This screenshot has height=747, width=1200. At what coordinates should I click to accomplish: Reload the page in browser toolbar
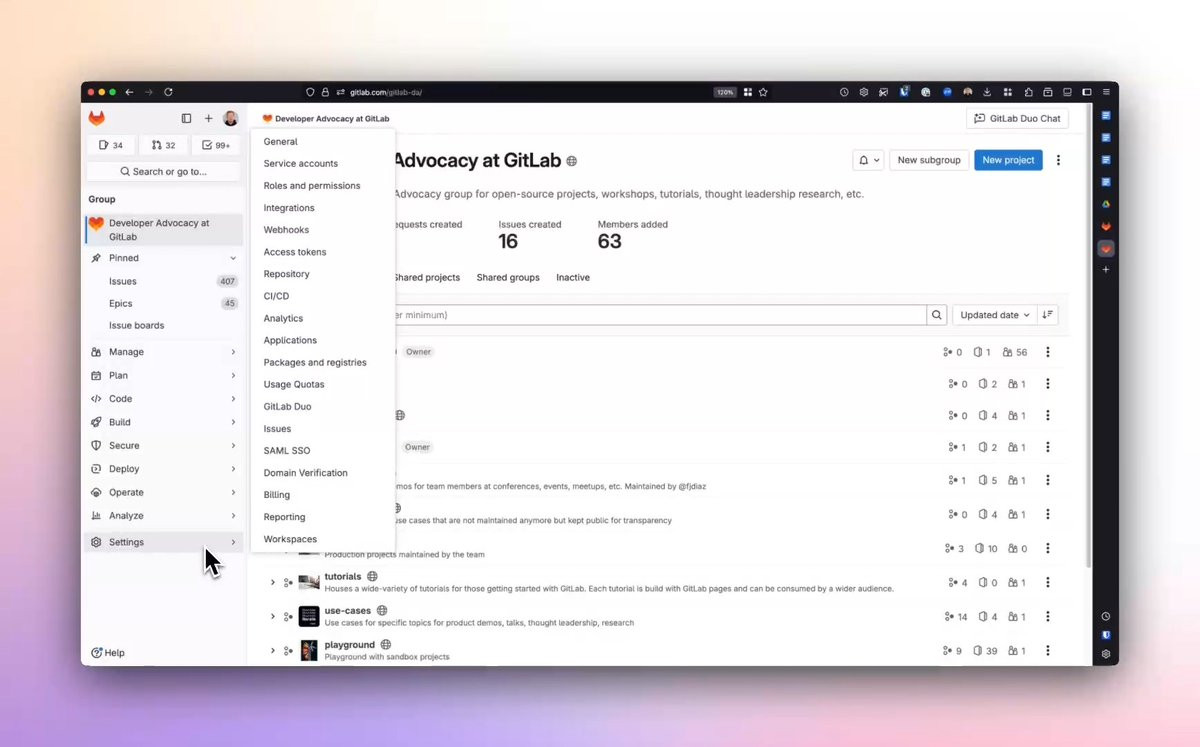point(168,92)
